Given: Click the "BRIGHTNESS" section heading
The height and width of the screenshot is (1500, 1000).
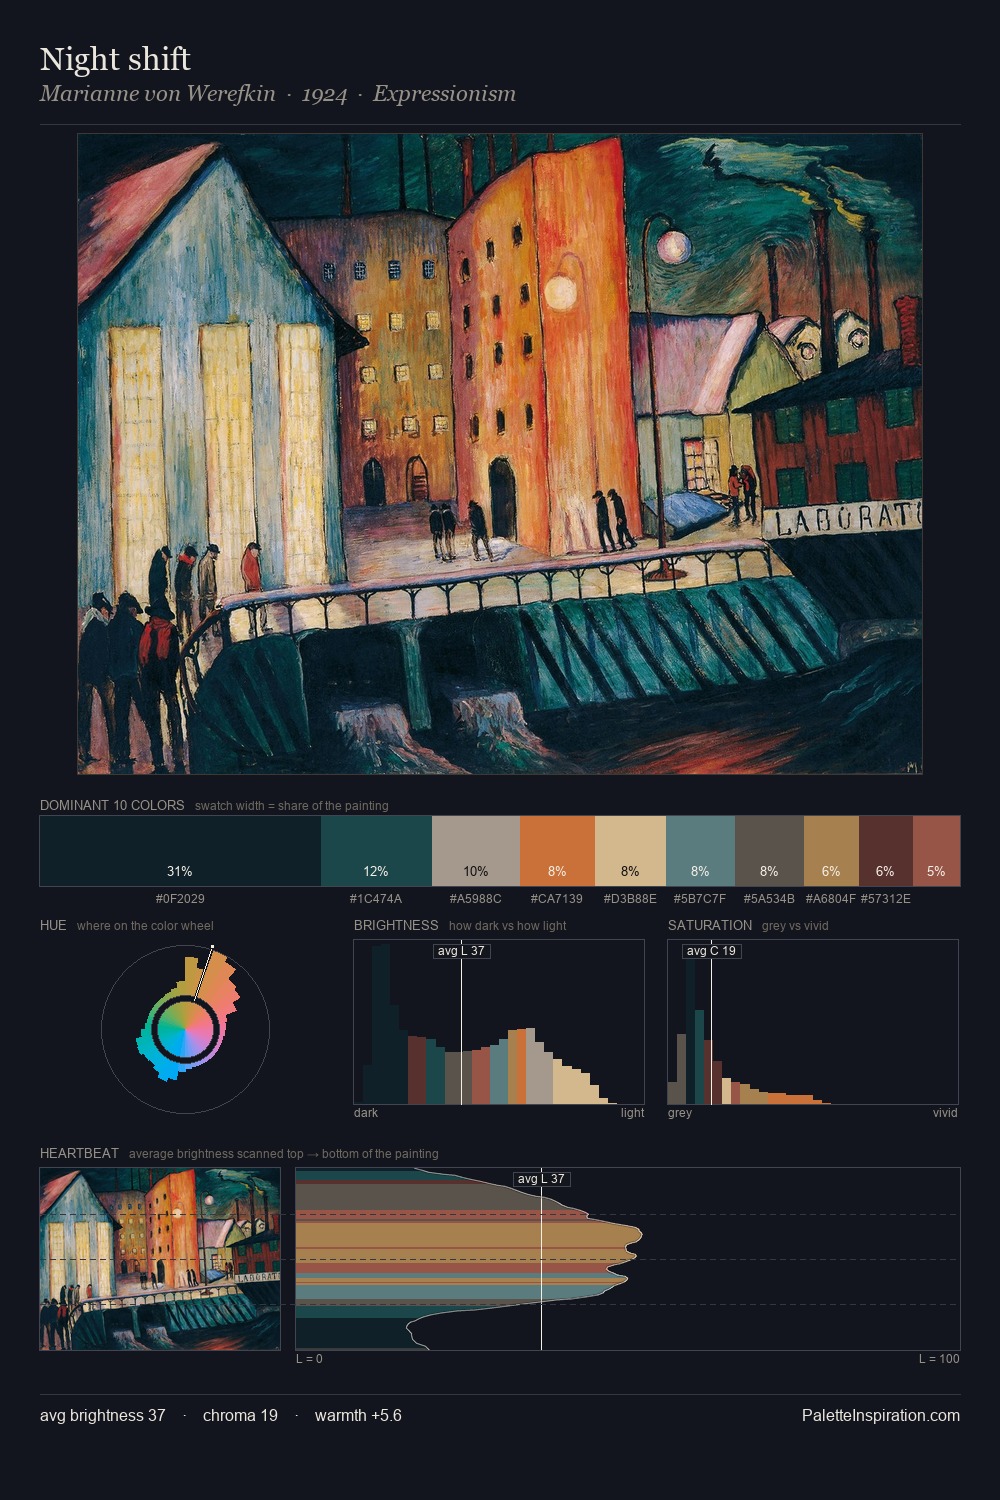Looking at the screenshot, I should click(x=396, y=925).
